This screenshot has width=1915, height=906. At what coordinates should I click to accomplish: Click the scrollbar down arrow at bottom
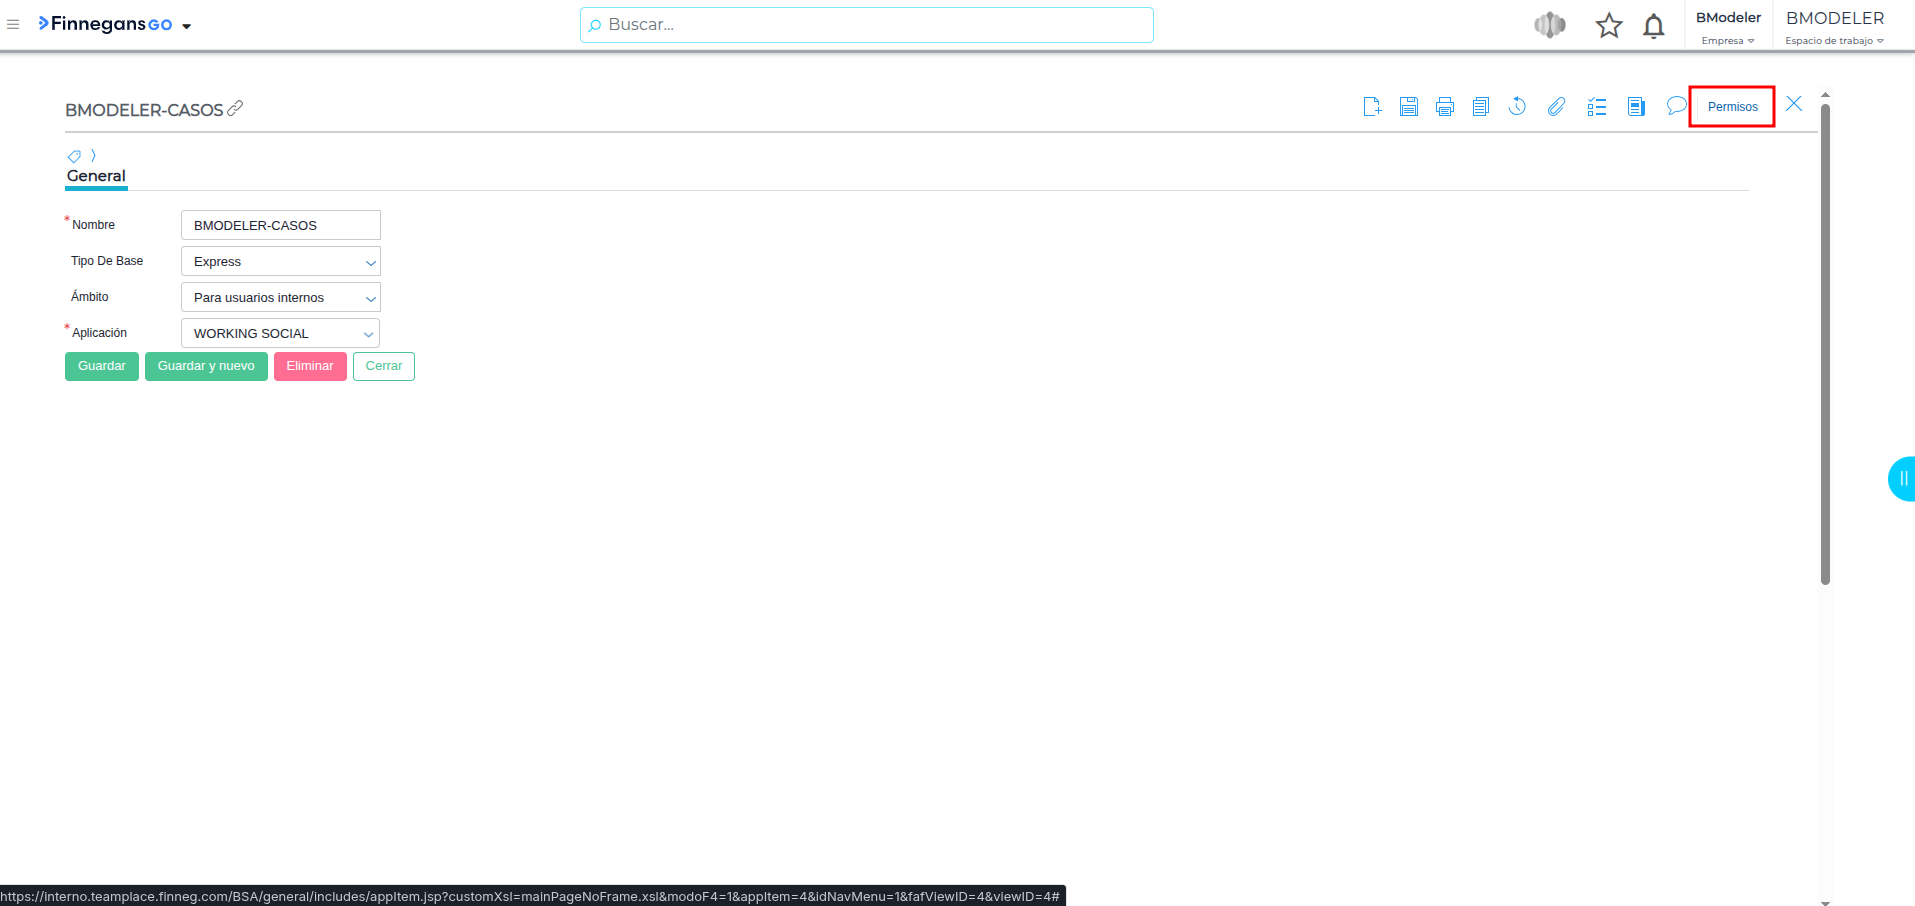pos(1825,902)
